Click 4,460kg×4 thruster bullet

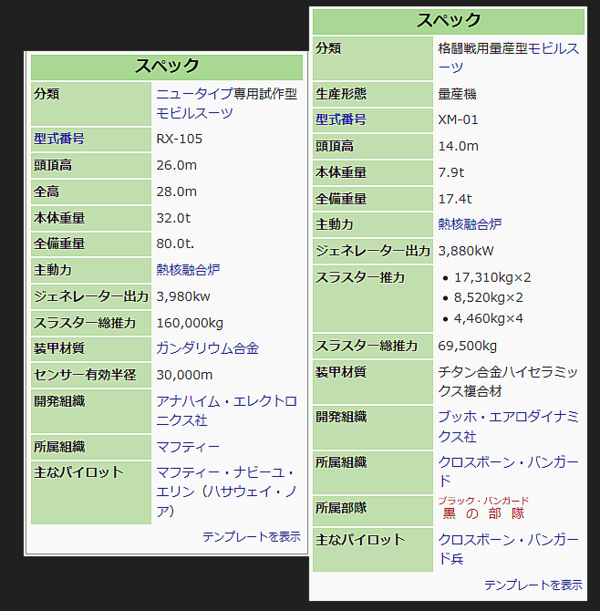(x=489, y=318)
